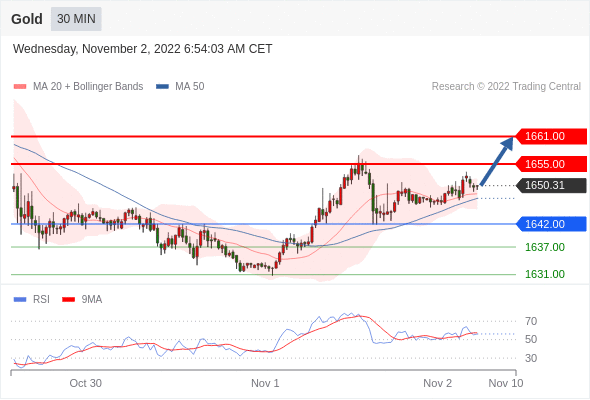Click the Nov 1 date axis label
590x400 pixels.
pos(265,383)
